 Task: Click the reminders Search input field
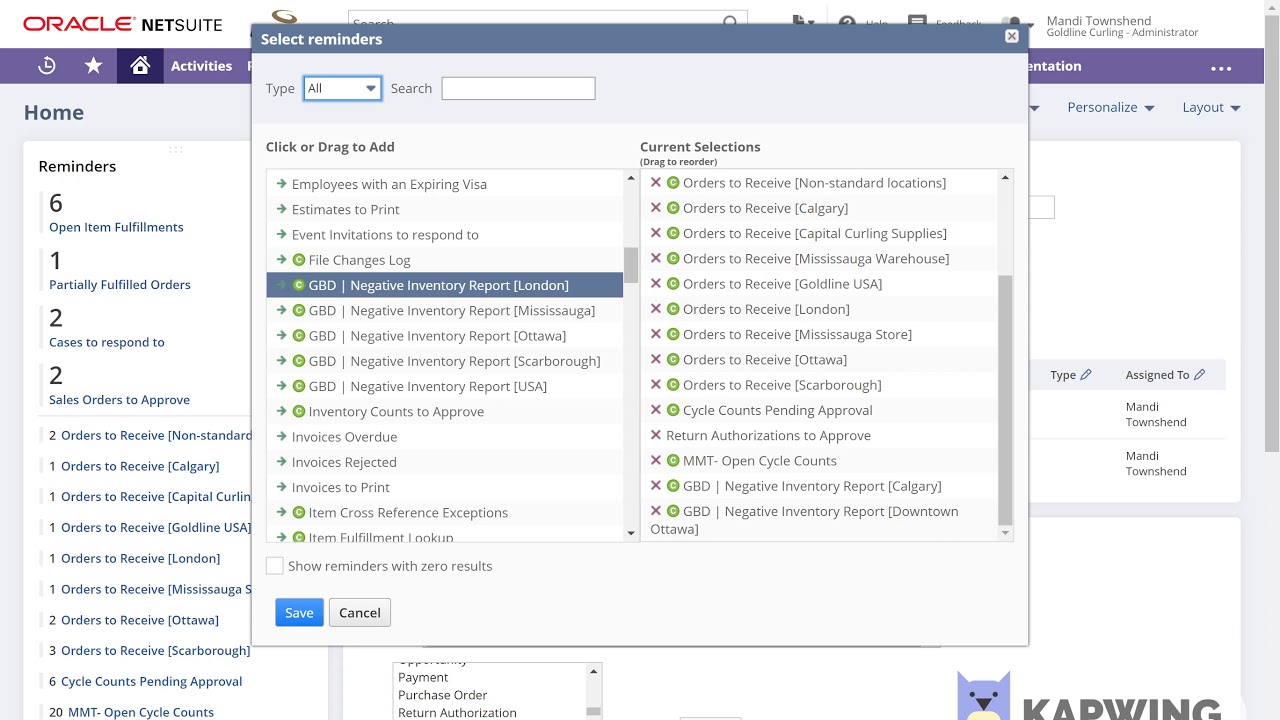click(x=518, y=88)
